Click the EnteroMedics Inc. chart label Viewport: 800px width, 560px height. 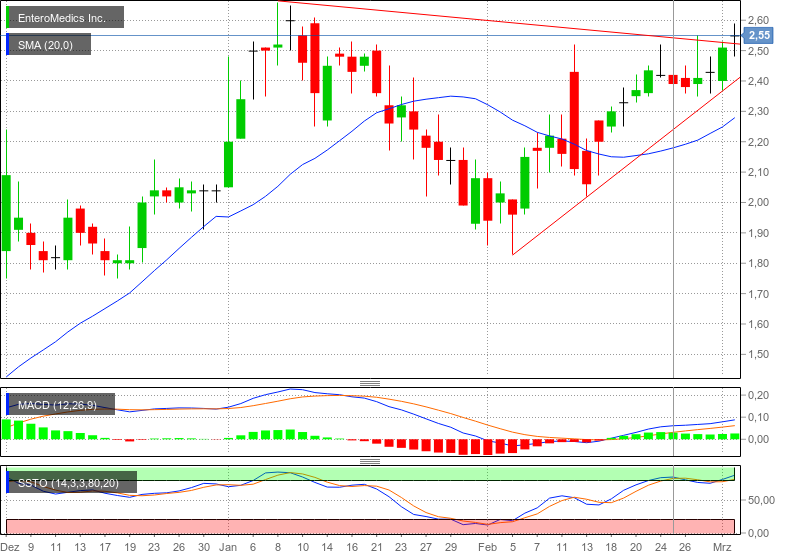pyautogui.click(x=68, y=18)
